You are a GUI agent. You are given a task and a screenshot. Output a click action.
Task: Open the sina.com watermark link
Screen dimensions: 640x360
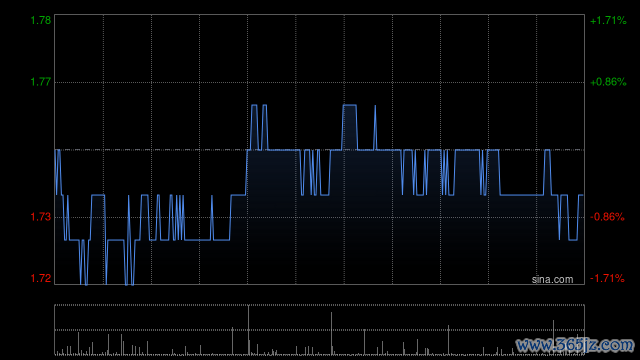coord(552,280)
